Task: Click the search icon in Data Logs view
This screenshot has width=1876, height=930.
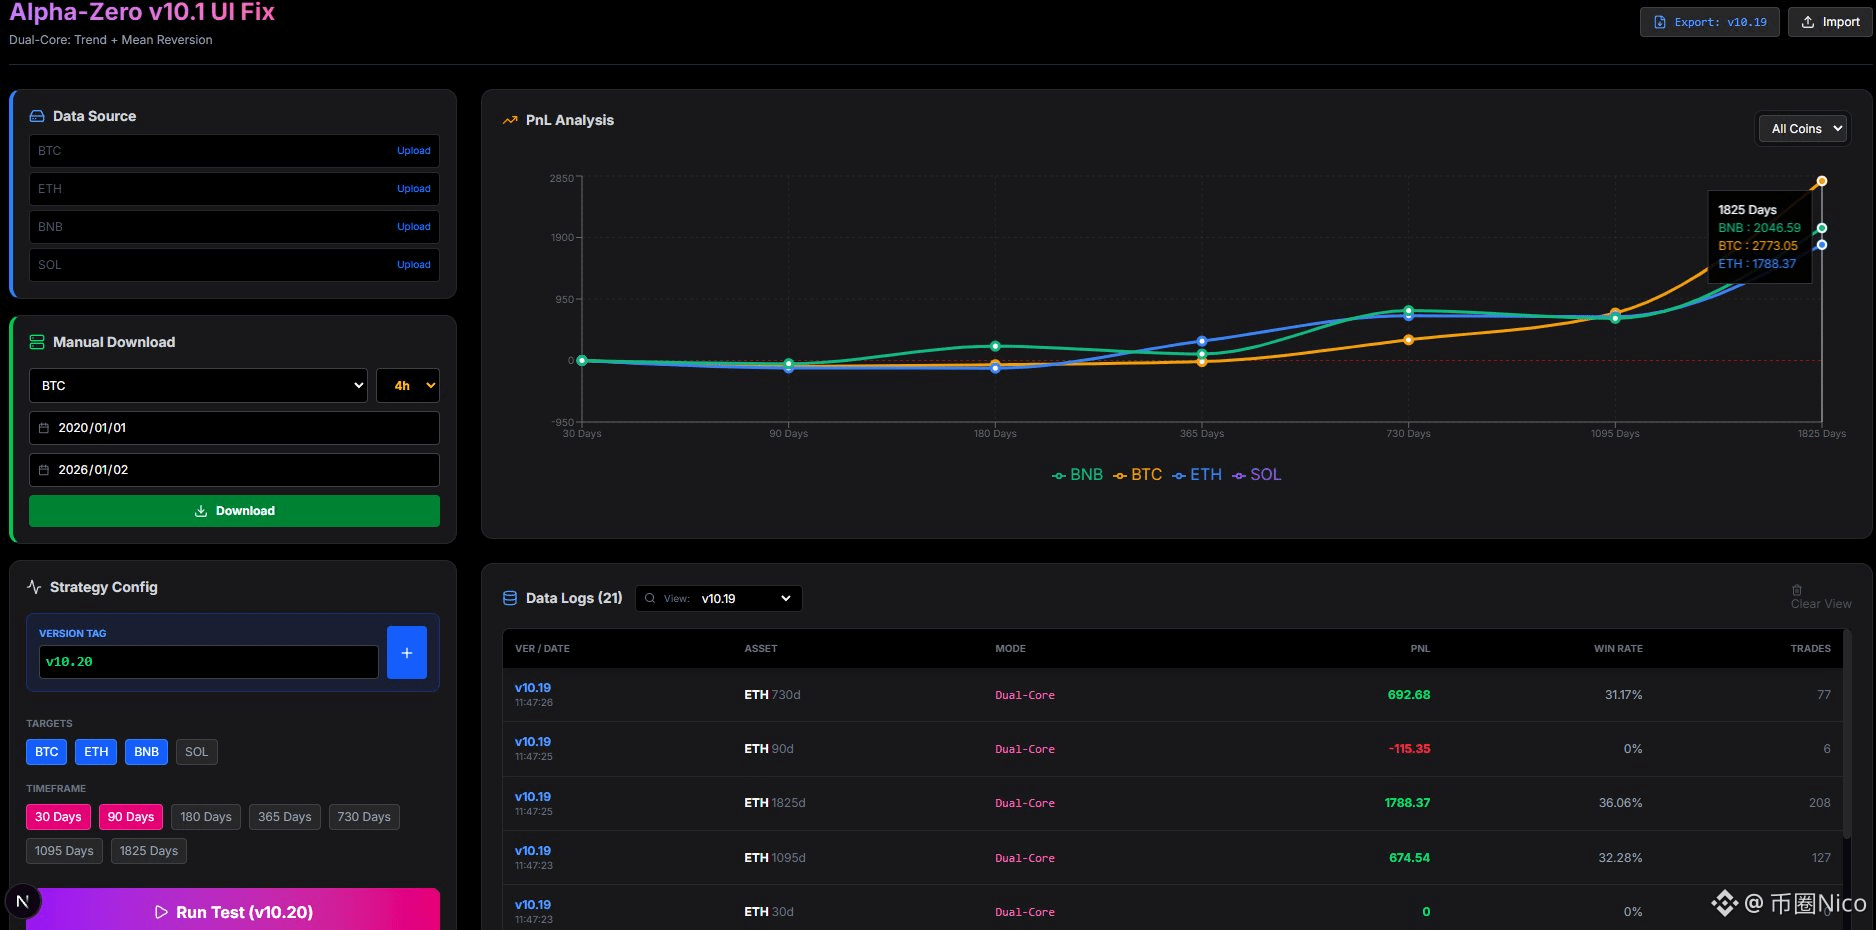Action: point(650,599)
